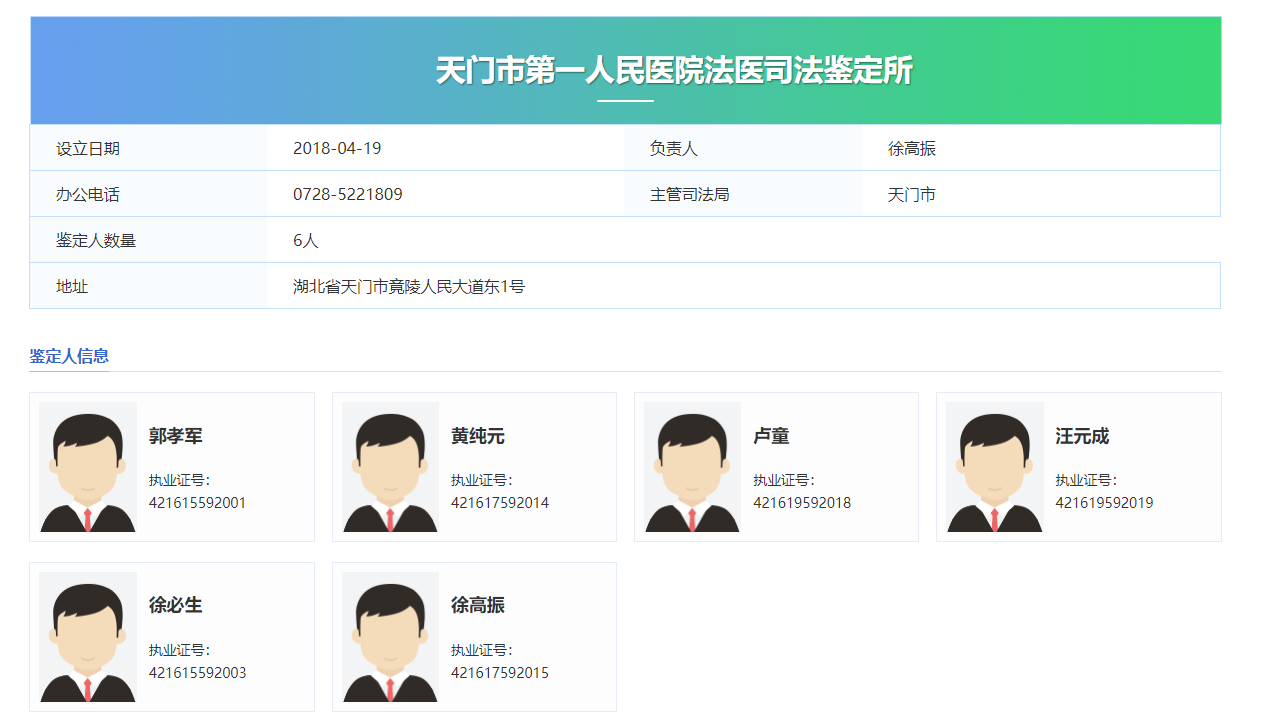Click the 设立日期 label
Viewport: 1279px width, 727px height.
(88, 148)
